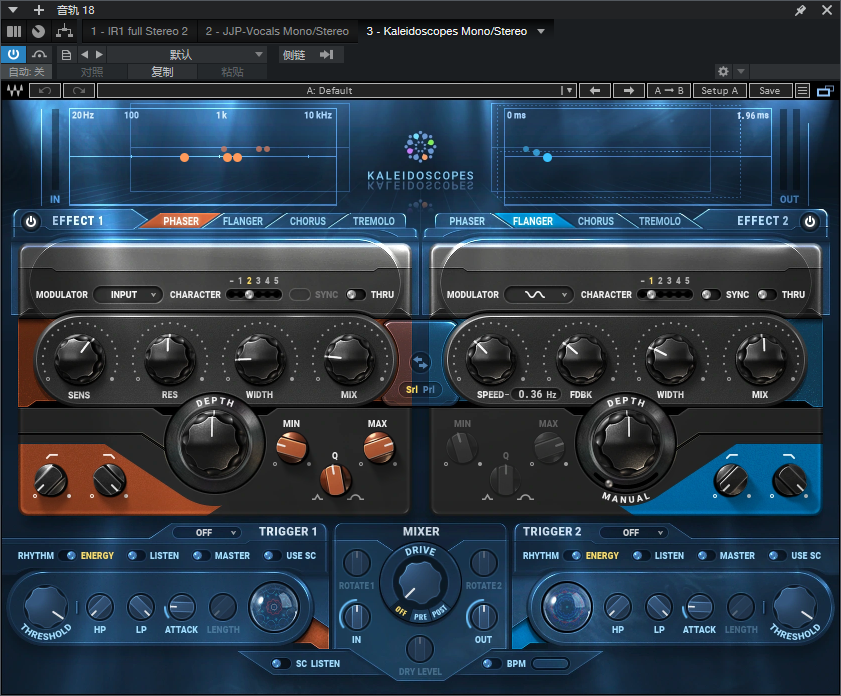841x696 pixels.
Task: Load next preset with right arrow
Action: [629, 91]
